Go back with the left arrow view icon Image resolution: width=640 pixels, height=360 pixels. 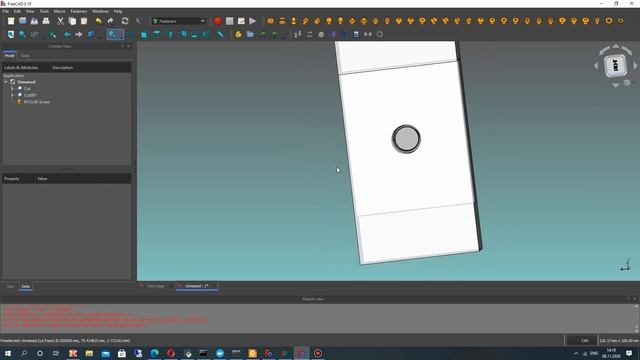click(67, 35)
